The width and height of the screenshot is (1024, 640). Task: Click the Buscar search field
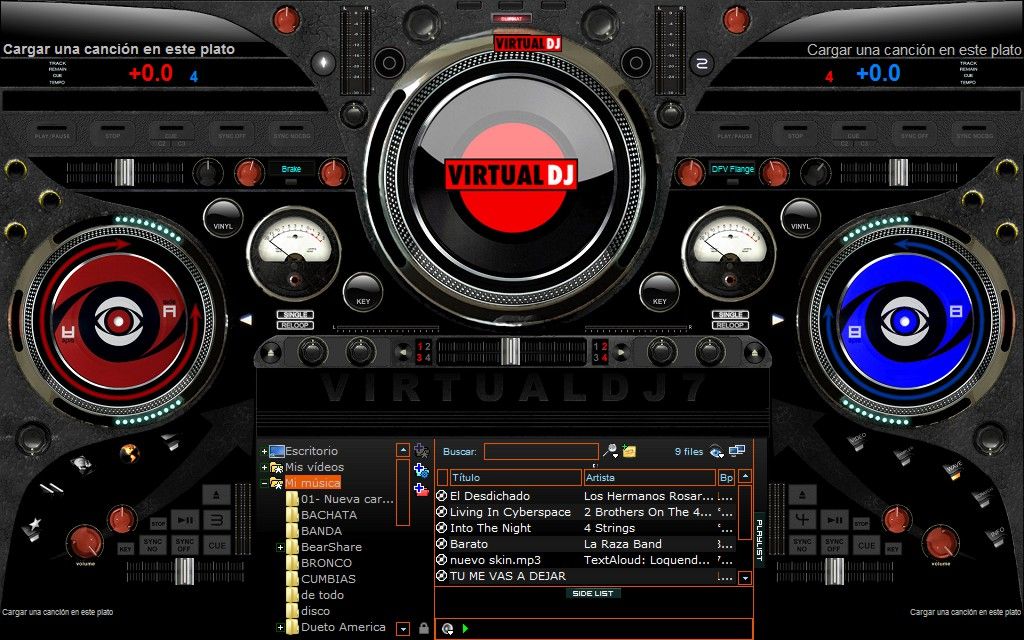point(541,451)
